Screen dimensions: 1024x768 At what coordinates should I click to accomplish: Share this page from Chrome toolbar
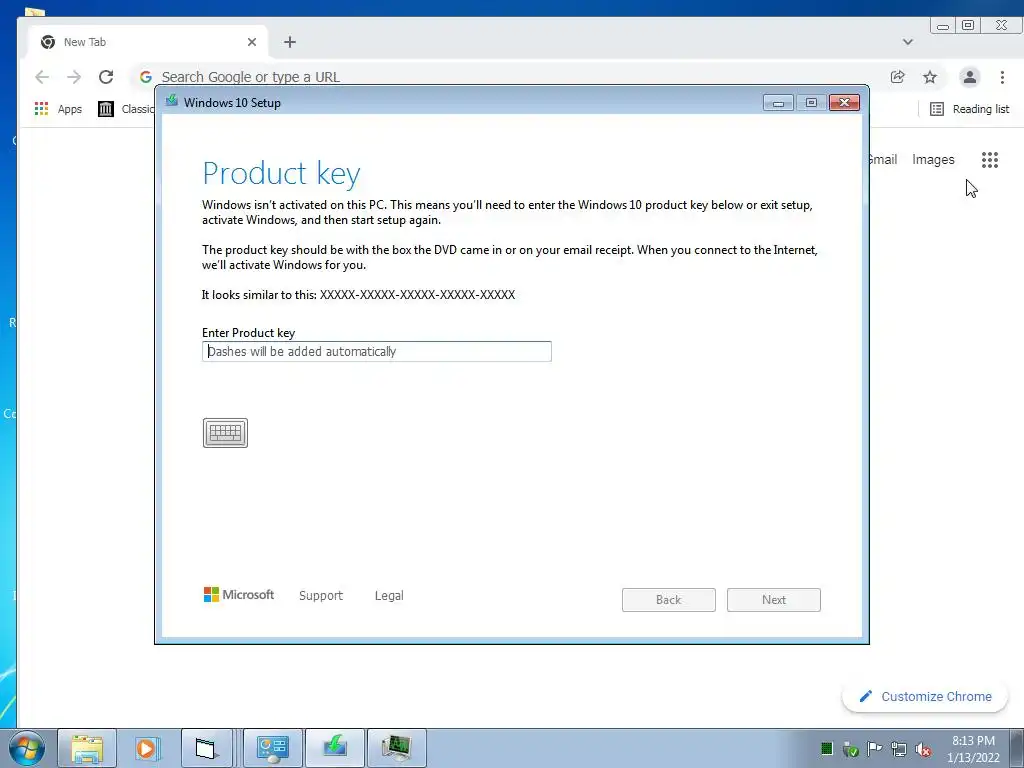pos(898,77)
